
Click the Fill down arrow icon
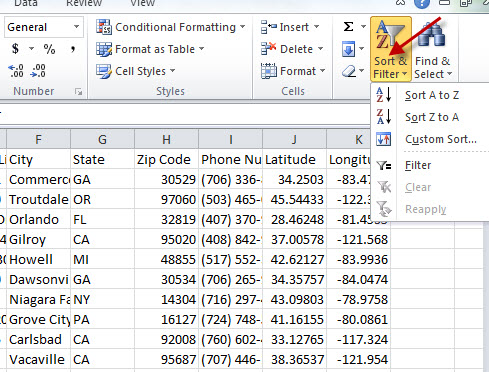pyautogui.click(x=349, y=50)
